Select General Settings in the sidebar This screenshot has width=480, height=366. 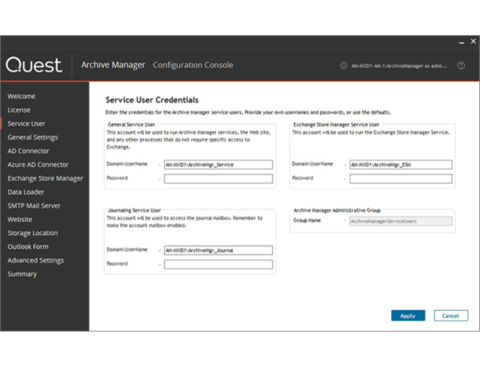coord(33,137)
